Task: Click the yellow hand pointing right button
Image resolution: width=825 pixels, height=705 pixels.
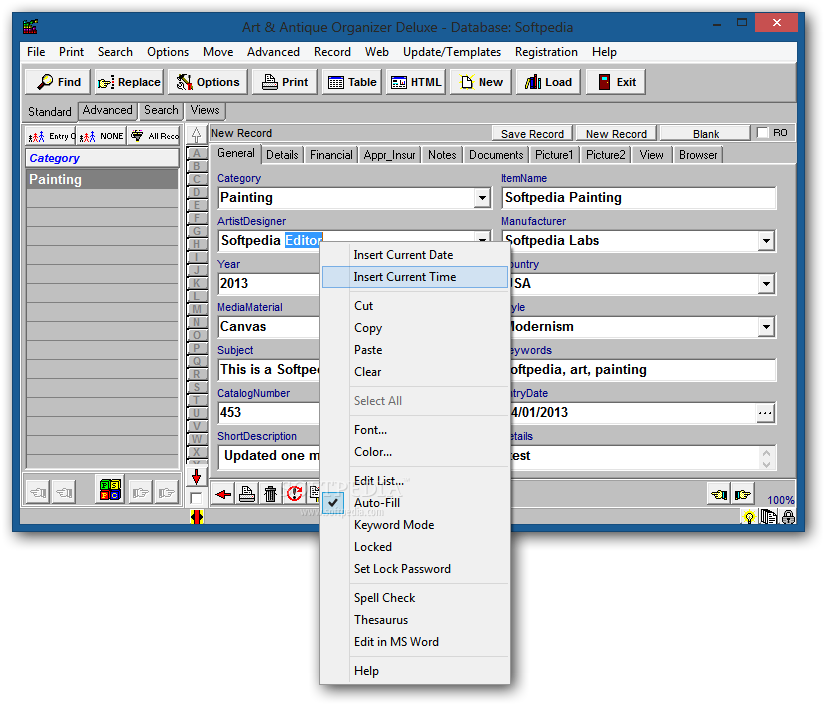Action: click(x=742, y=495)
